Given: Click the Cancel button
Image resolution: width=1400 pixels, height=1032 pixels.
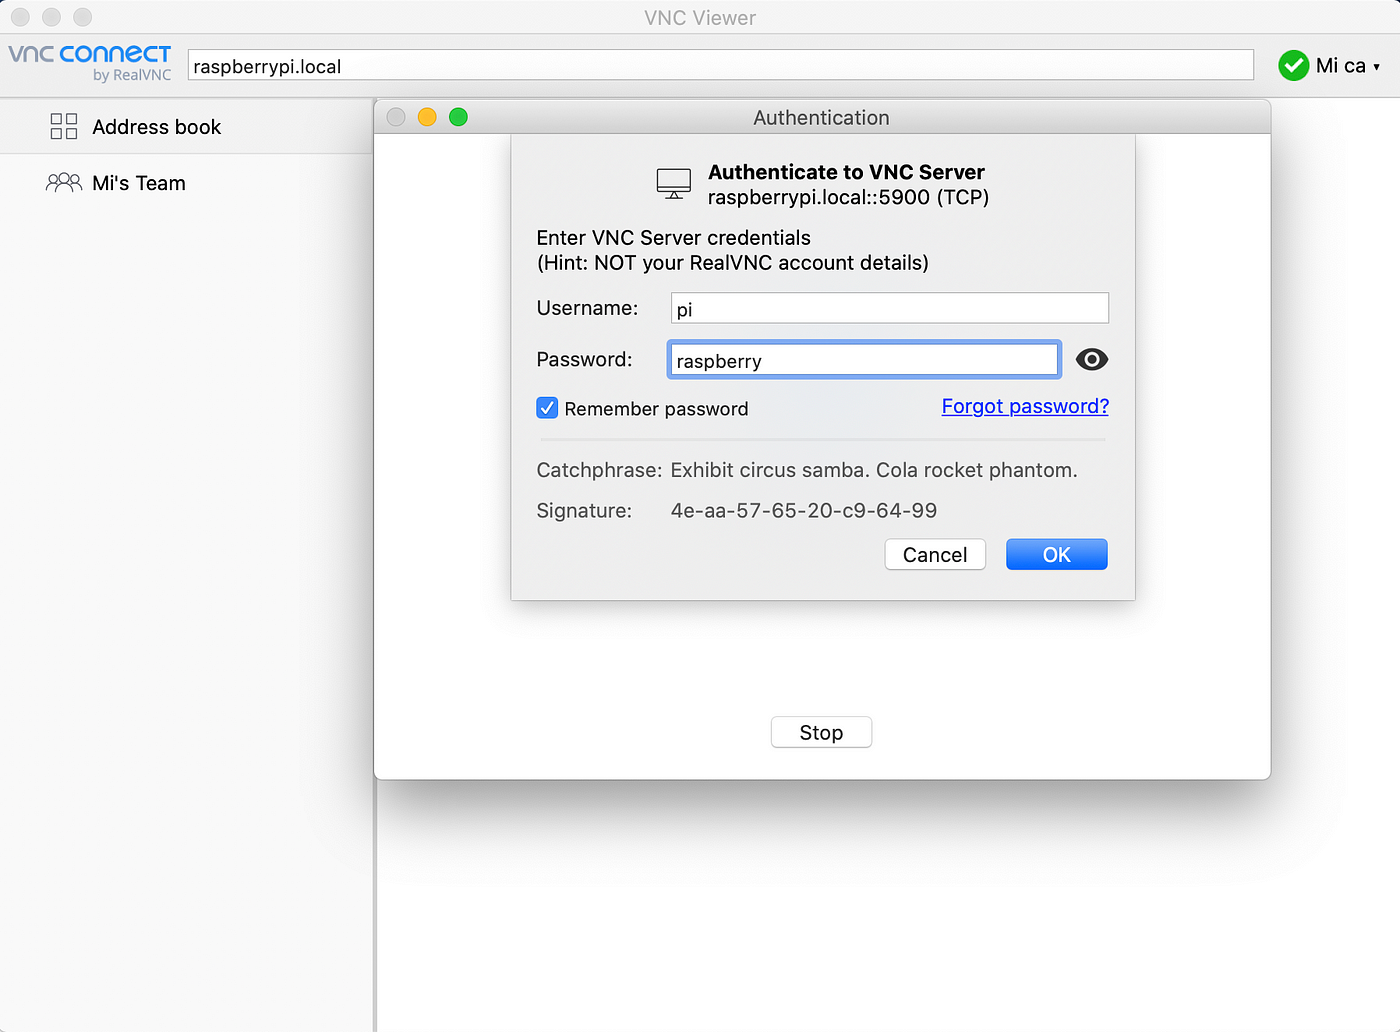Looking at the screenshot, I should [935, 555].
